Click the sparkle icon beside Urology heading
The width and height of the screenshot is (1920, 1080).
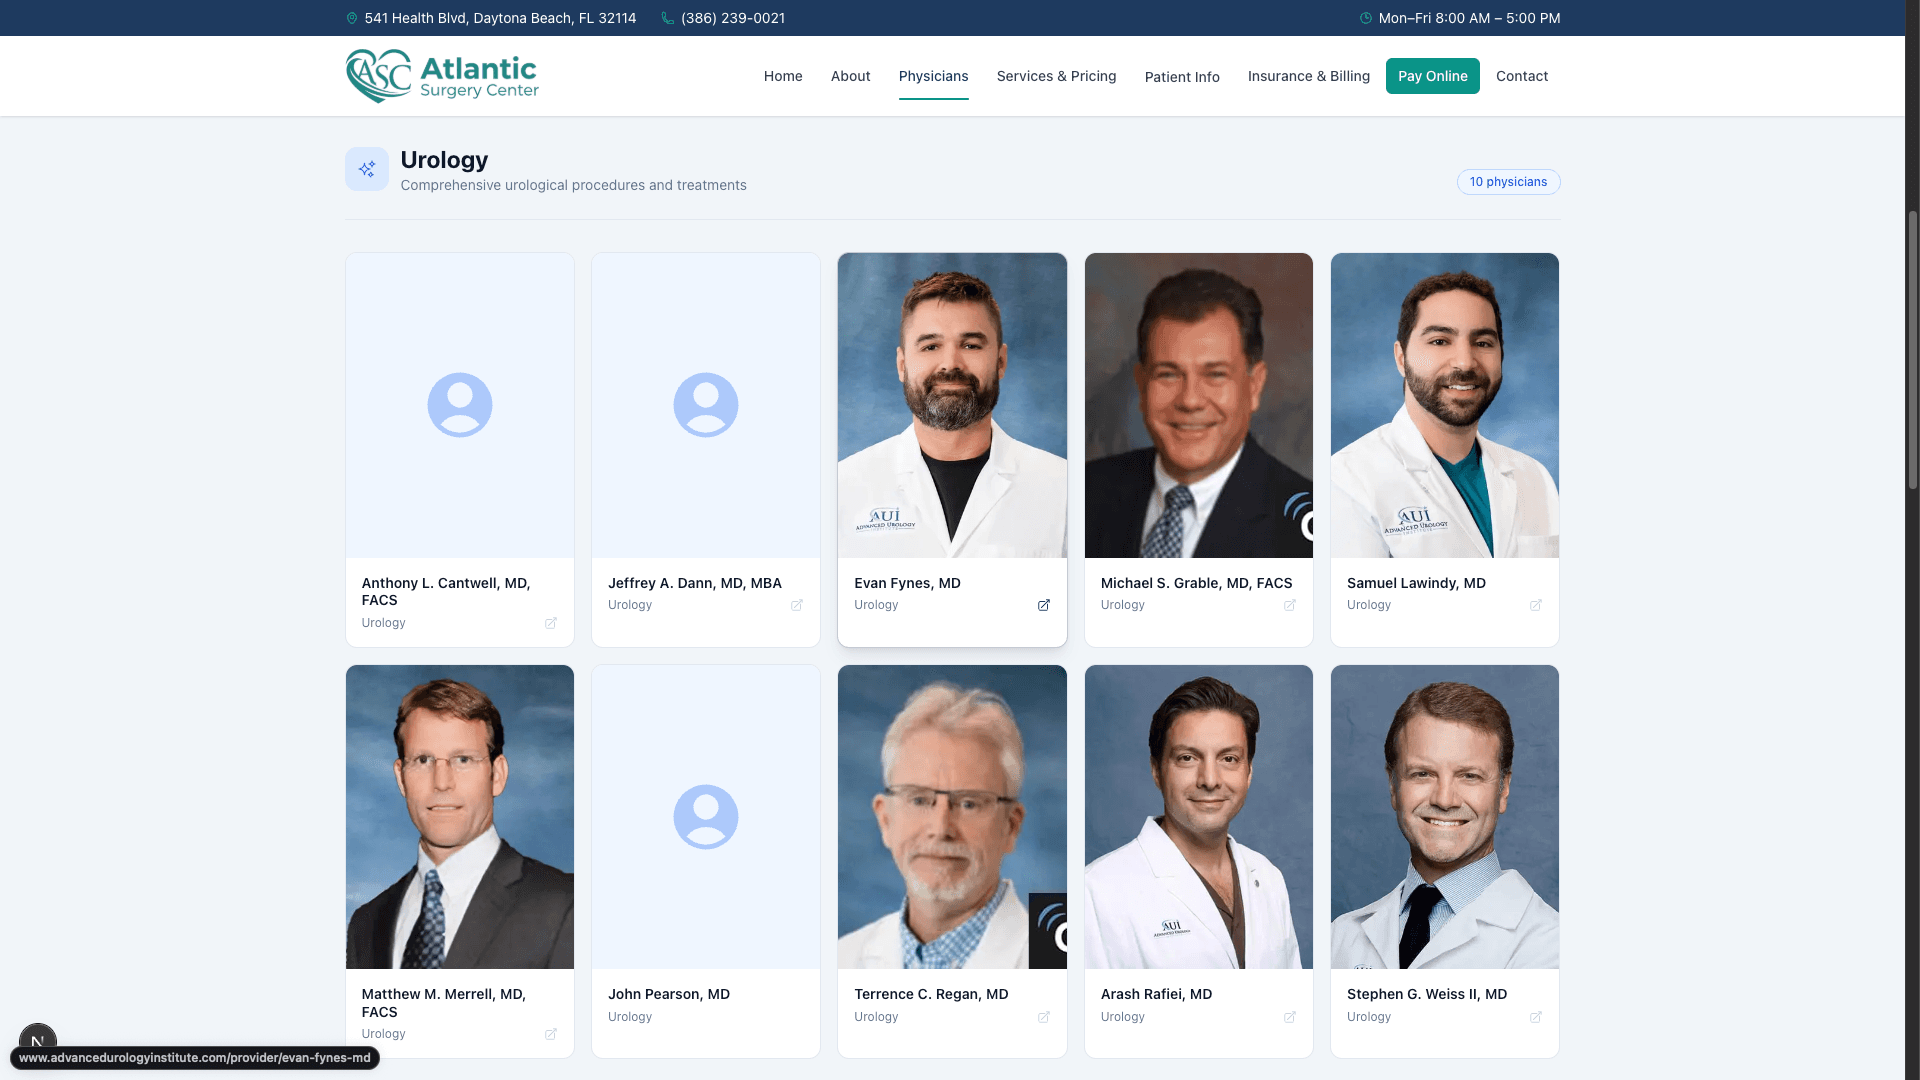pyautogui.click(x=366, y=169)
